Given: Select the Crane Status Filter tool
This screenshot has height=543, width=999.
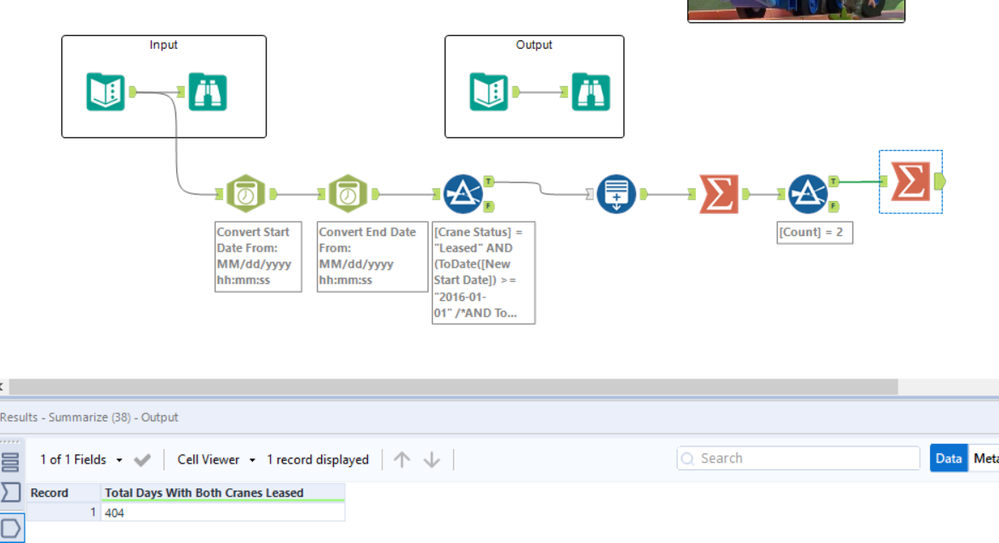Looking at the screenshot, I should point(463,194).
